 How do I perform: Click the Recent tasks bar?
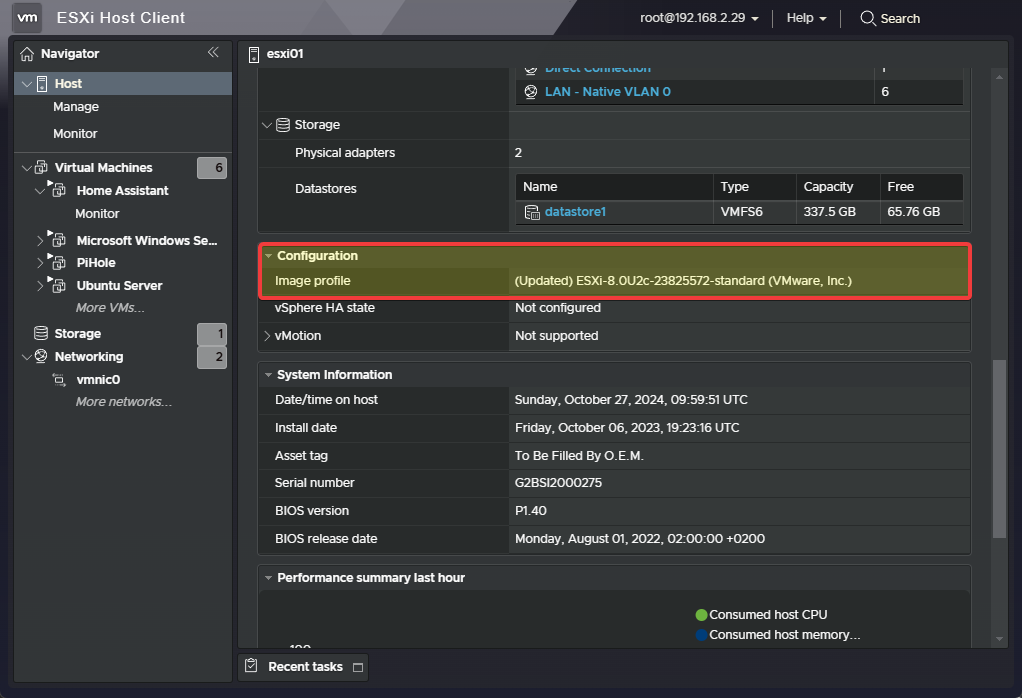303,667
